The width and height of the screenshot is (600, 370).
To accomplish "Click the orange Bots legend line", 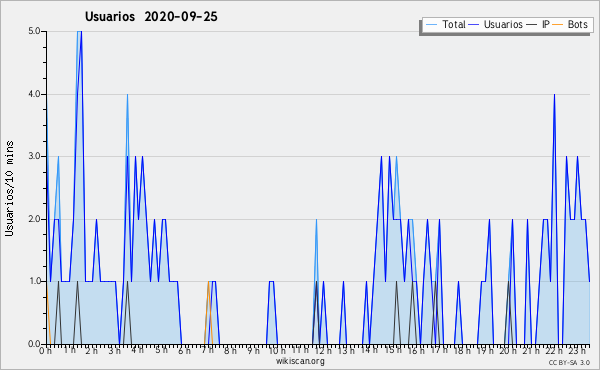I will click(x=558, y=25).
